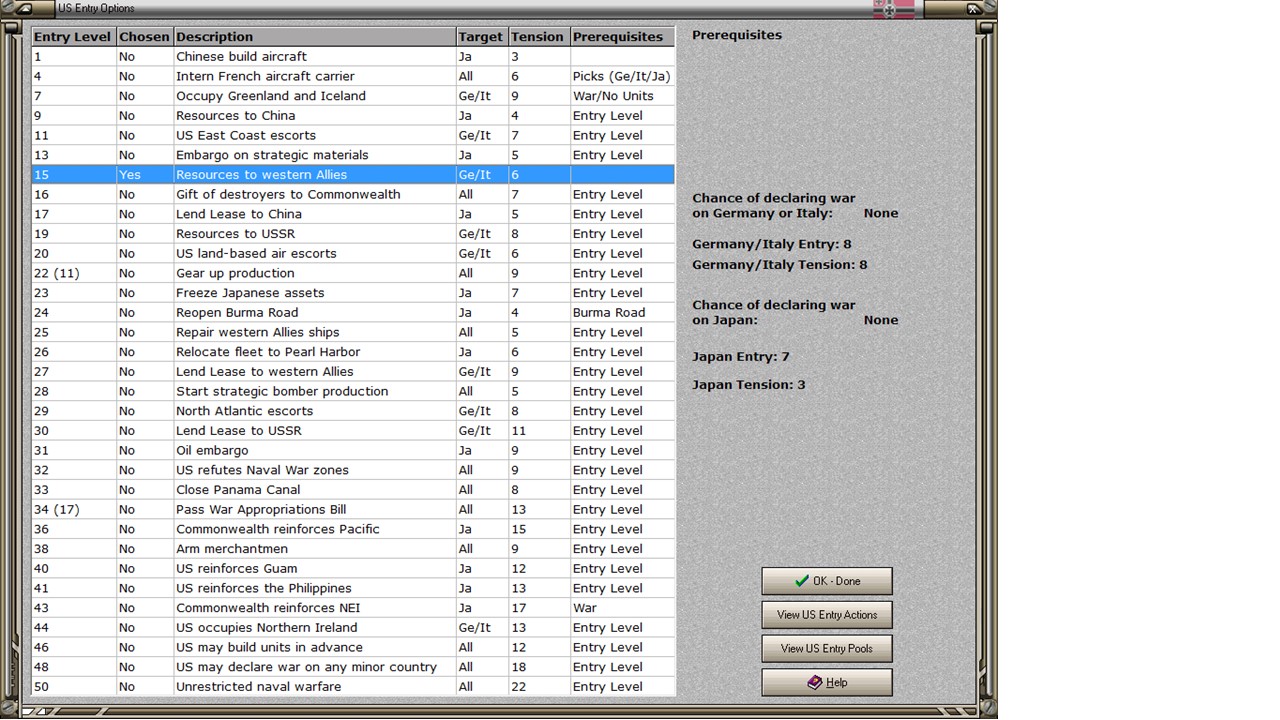Viewport: 1280px width, 720px height.
Task: Select 'Relocate fleet to Pearl Harbor'
Action: pos(353,352)
